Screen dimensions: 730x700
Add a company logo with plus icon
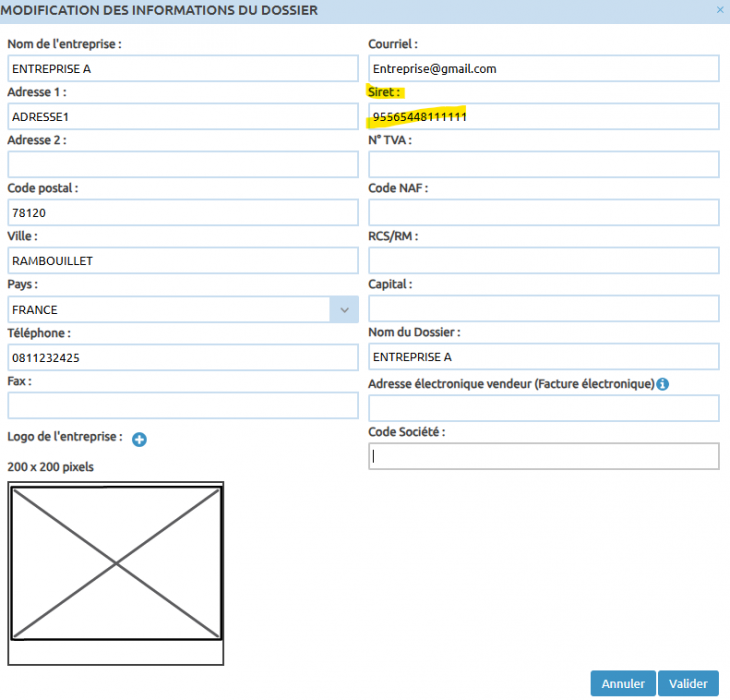(139, 439)
